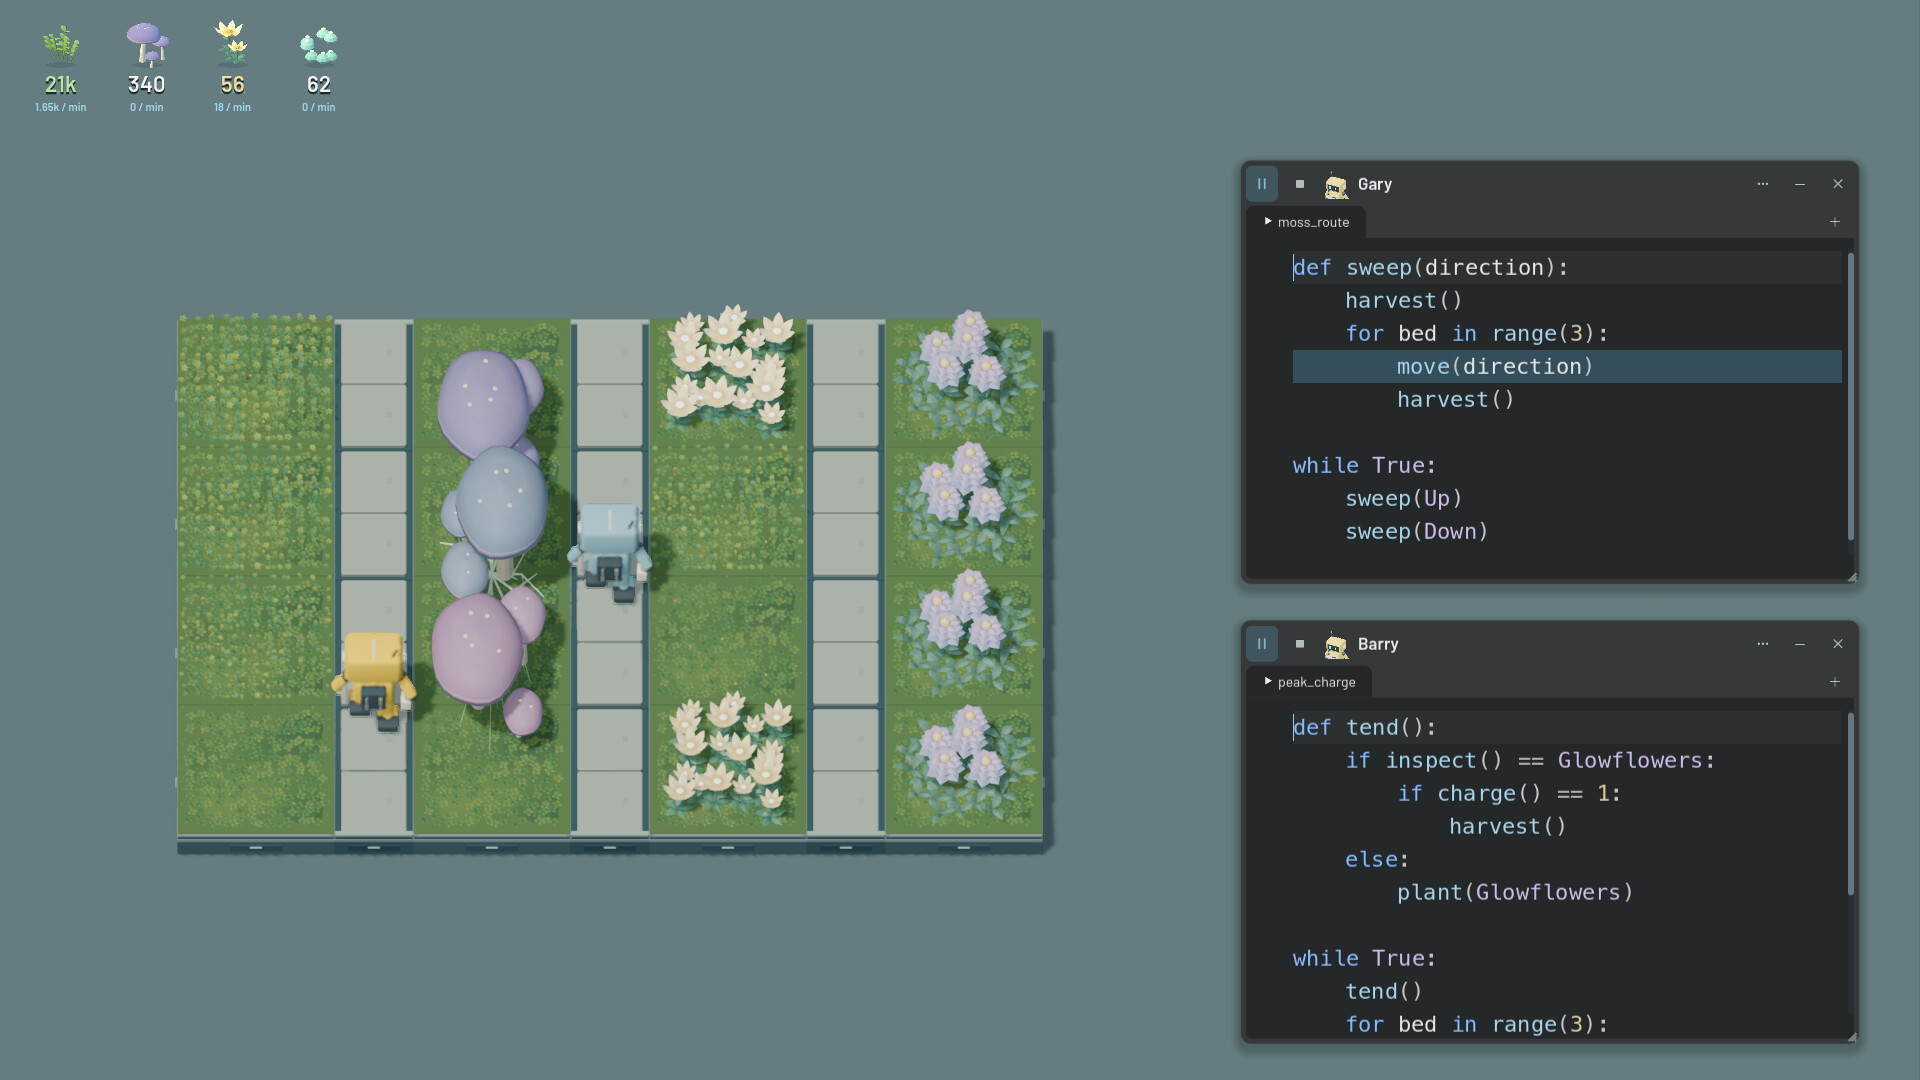Click the glowflower resource counter icon
1920x1080 pixels.
(232, 43)
